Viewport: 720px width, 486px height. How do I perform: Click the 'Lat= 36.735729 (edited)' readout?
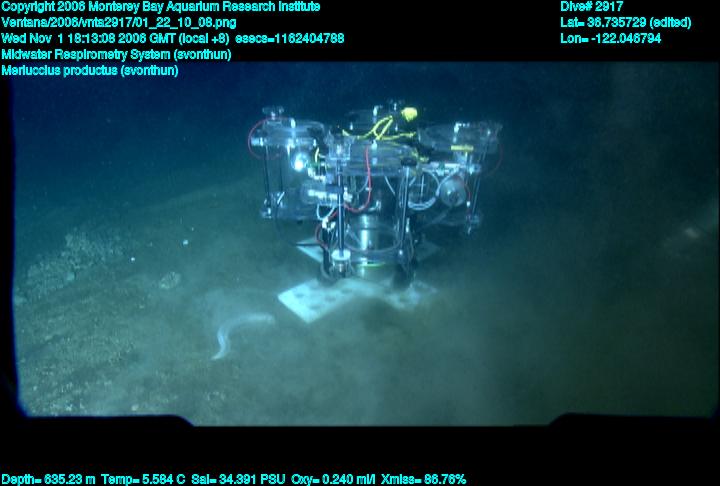625,23
